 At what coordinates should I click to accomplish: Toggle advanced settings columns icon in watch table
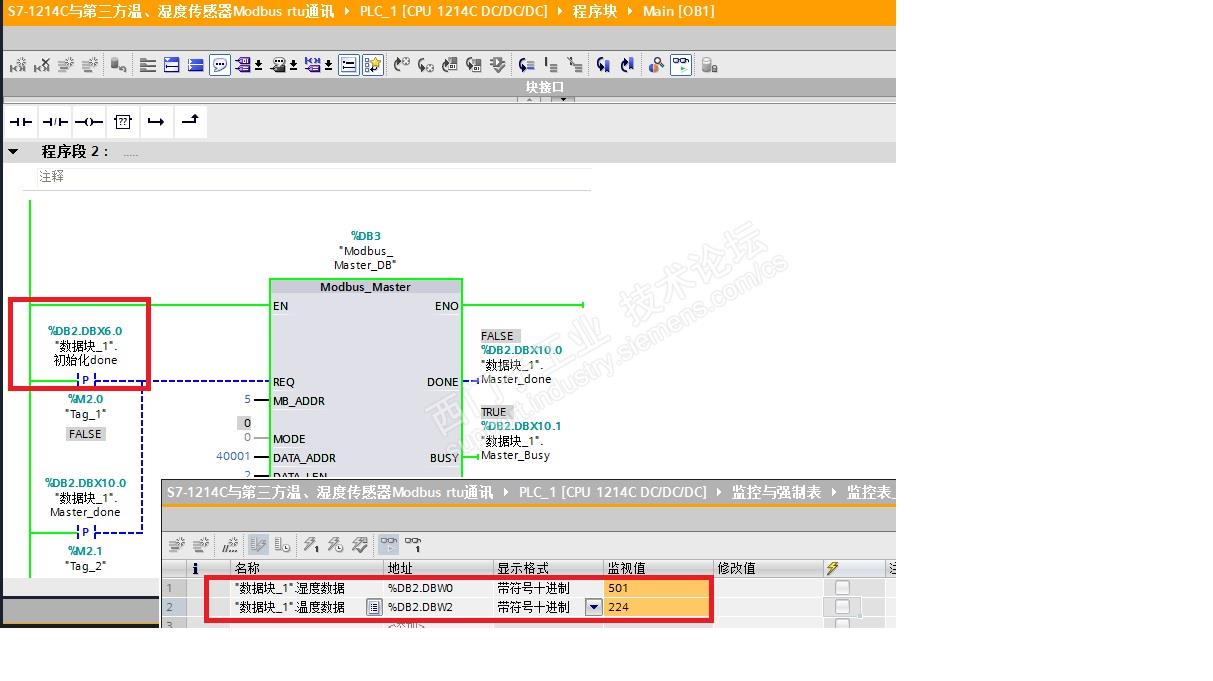[x=282, y=545]
